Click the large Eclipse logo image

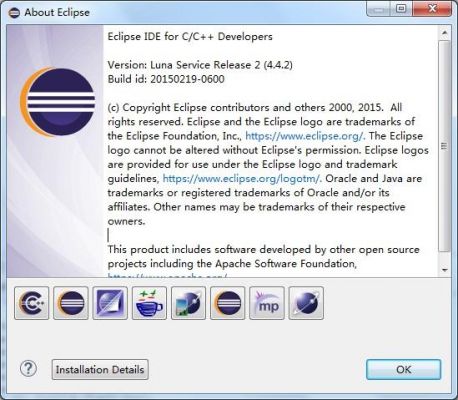point(57,102)
